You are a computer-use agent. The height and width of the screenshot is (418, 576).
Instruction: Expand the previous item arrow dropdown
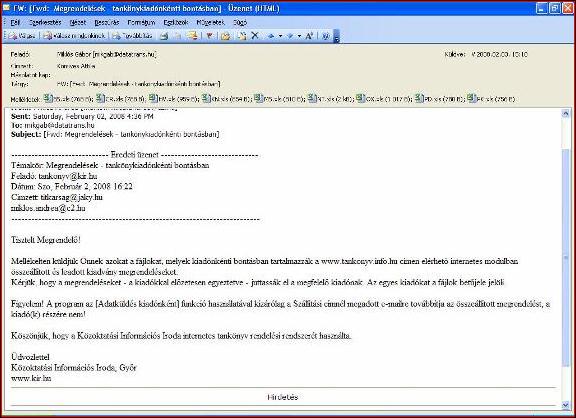(280, 36)
